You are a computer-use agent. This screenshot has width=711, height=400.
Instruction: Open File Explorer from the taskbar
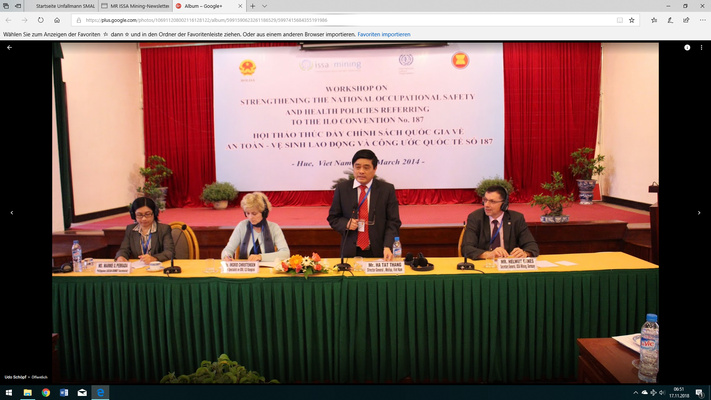click(x=28, y=393)
